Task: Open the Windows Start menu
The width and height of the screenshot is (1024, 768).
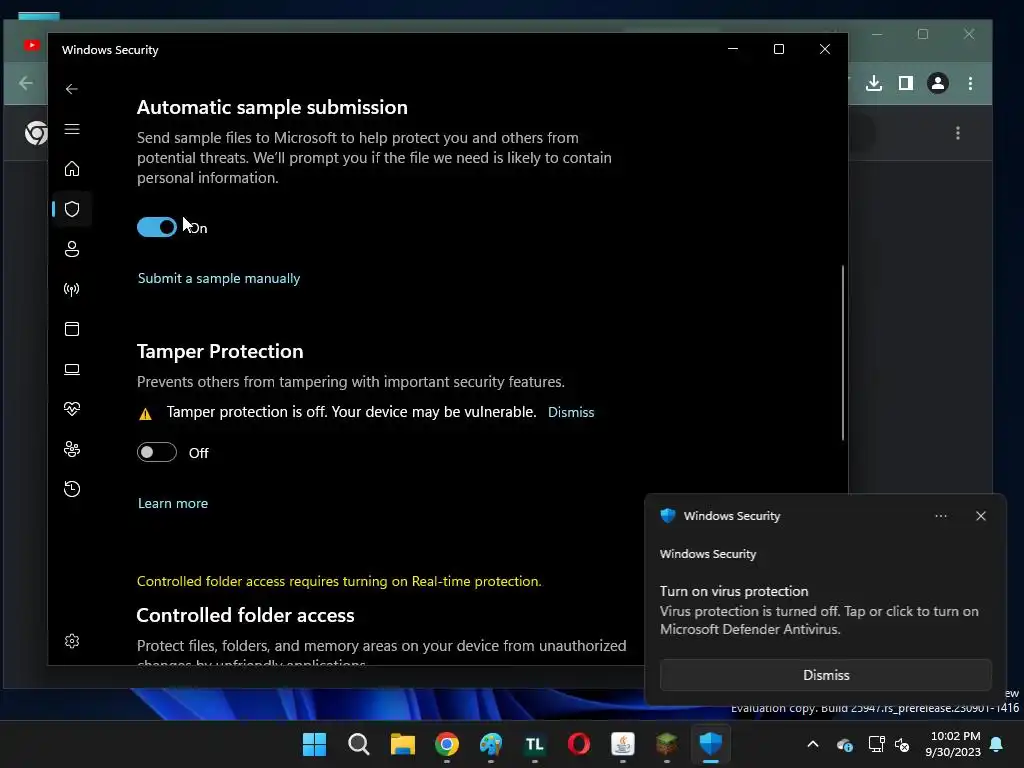Action: [x=314, y=744]
